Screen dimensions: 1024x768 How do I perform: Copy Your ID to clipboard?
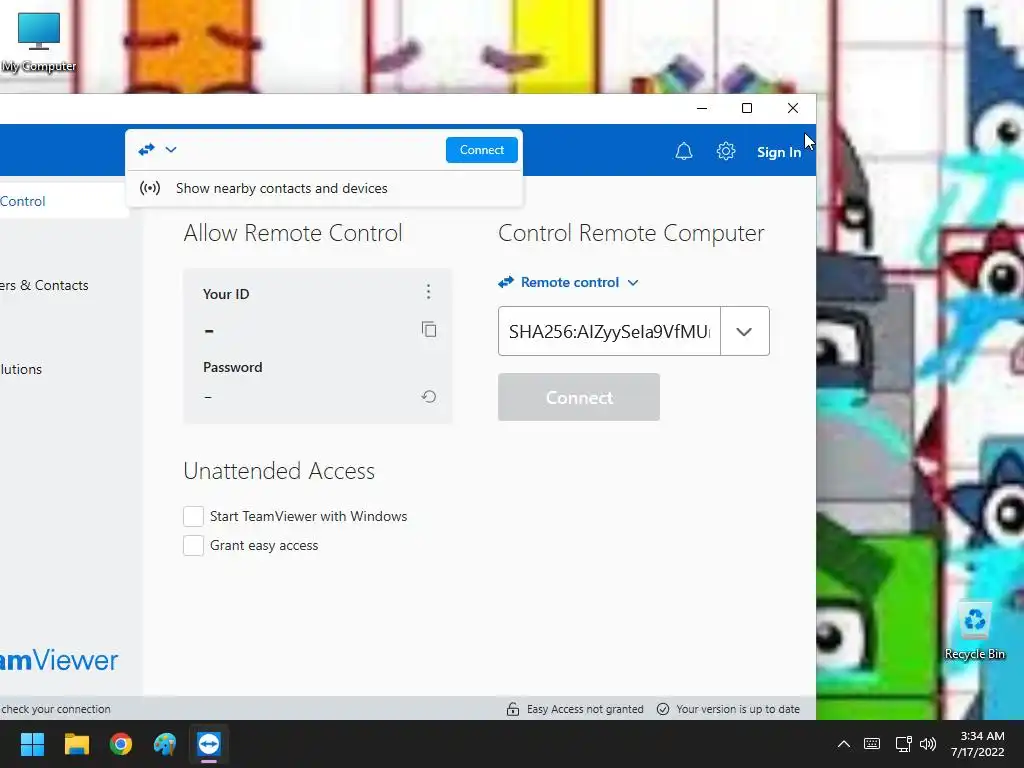(x=428, y=329)
